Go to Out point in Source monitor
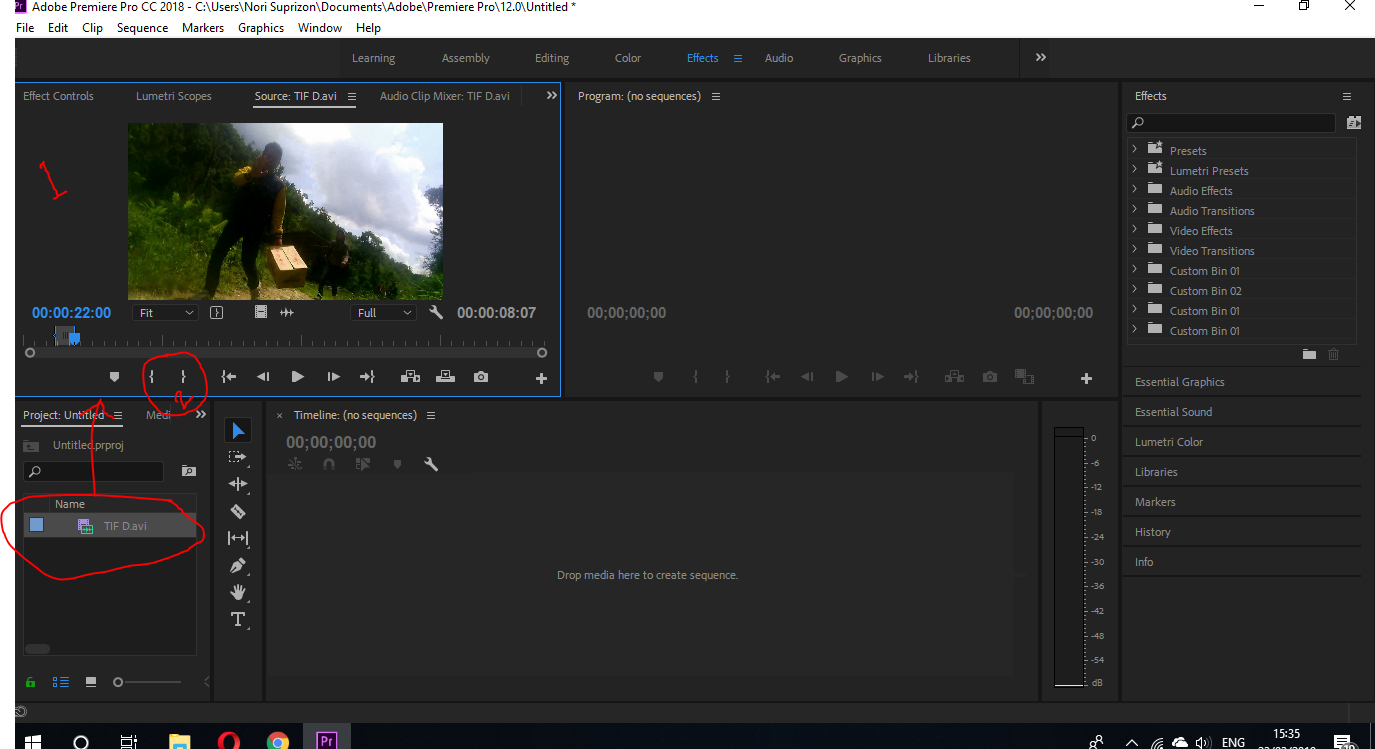The width and height of the screenshot is (1375, 749). coord(367,377)
